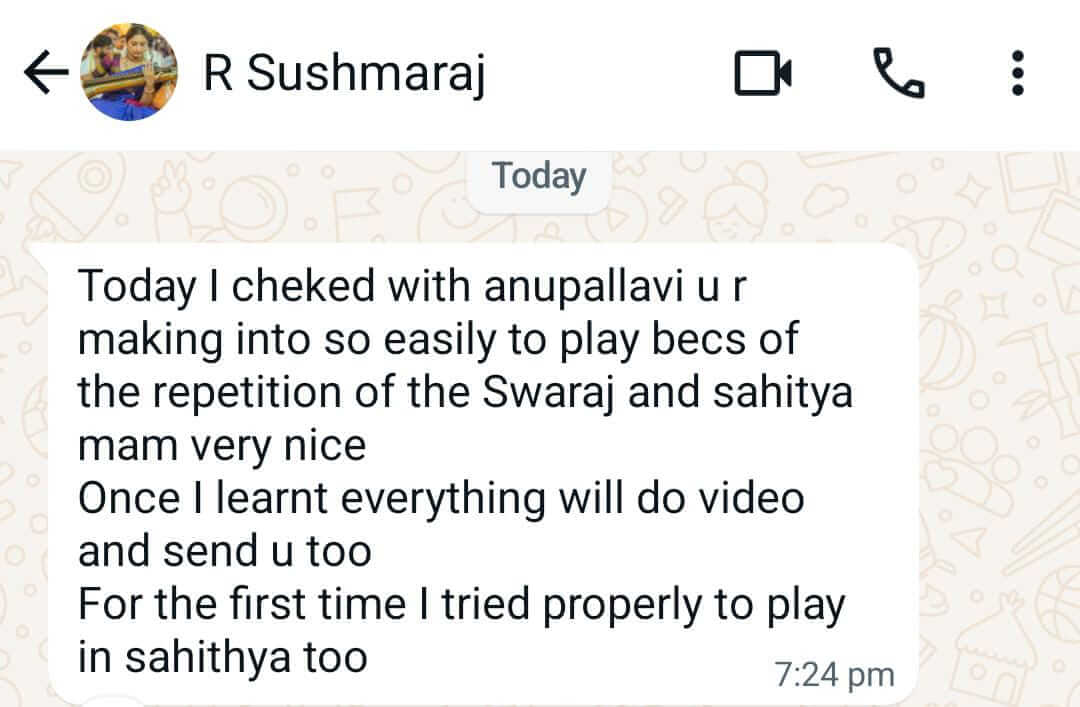The image size is (1080, 707).
Task: Click the word 'video' in the message
Action: pyautogui.click(x=751, y=499)
